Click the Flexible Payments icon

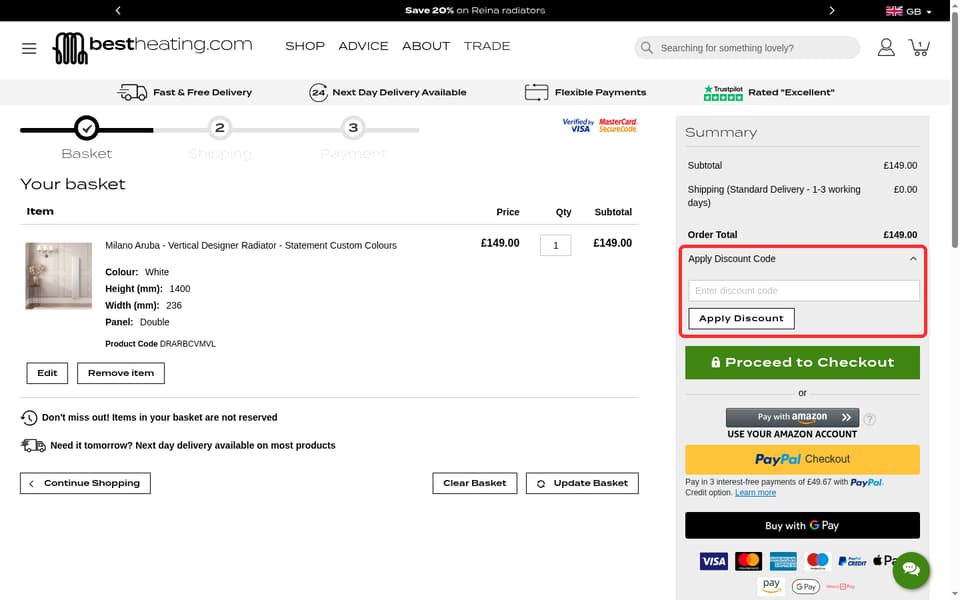point(536,92)
